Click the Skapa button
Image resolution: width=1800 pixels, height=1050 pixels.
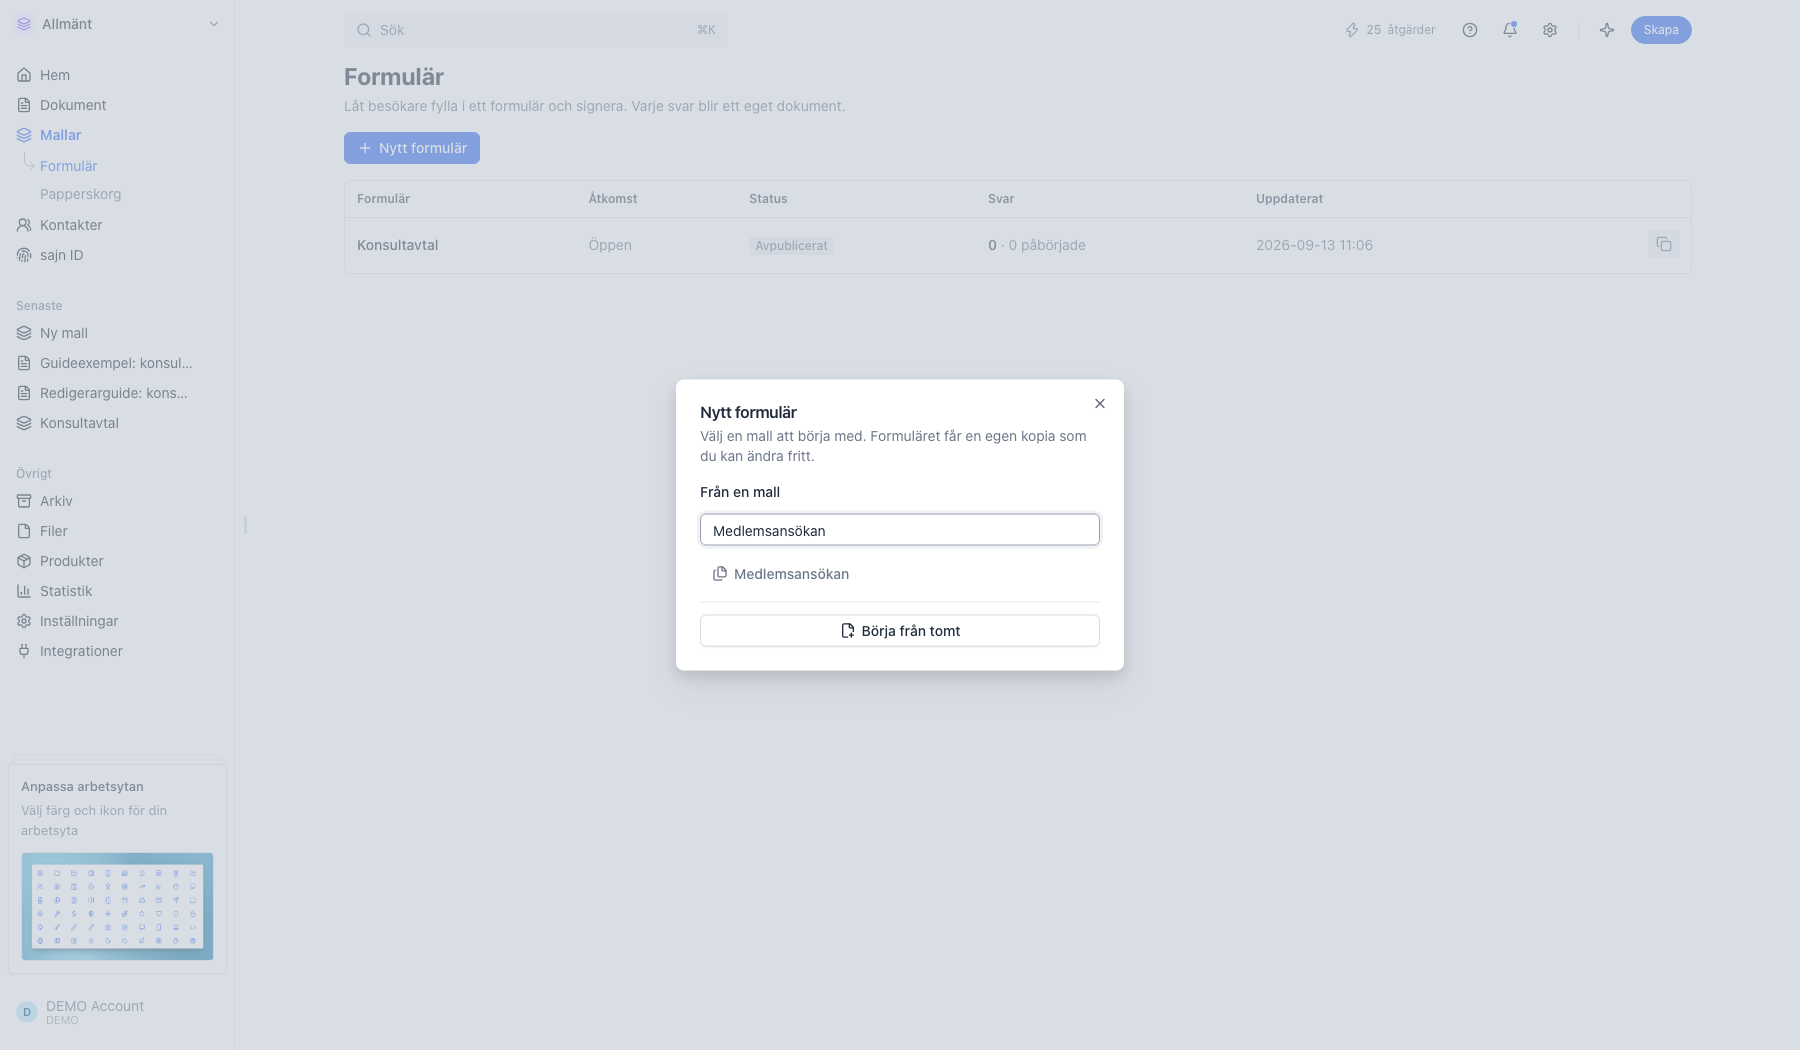(x=1661, y=30)
